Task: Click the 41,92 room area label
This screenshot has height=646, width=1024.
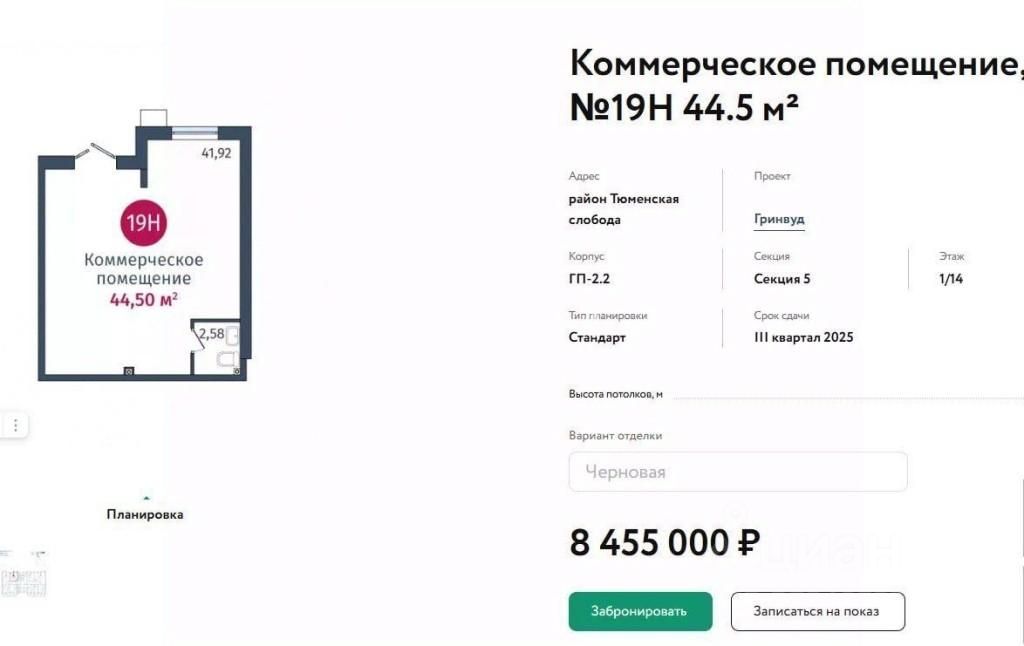Action: pyautogui.click(x=216, y=153)
